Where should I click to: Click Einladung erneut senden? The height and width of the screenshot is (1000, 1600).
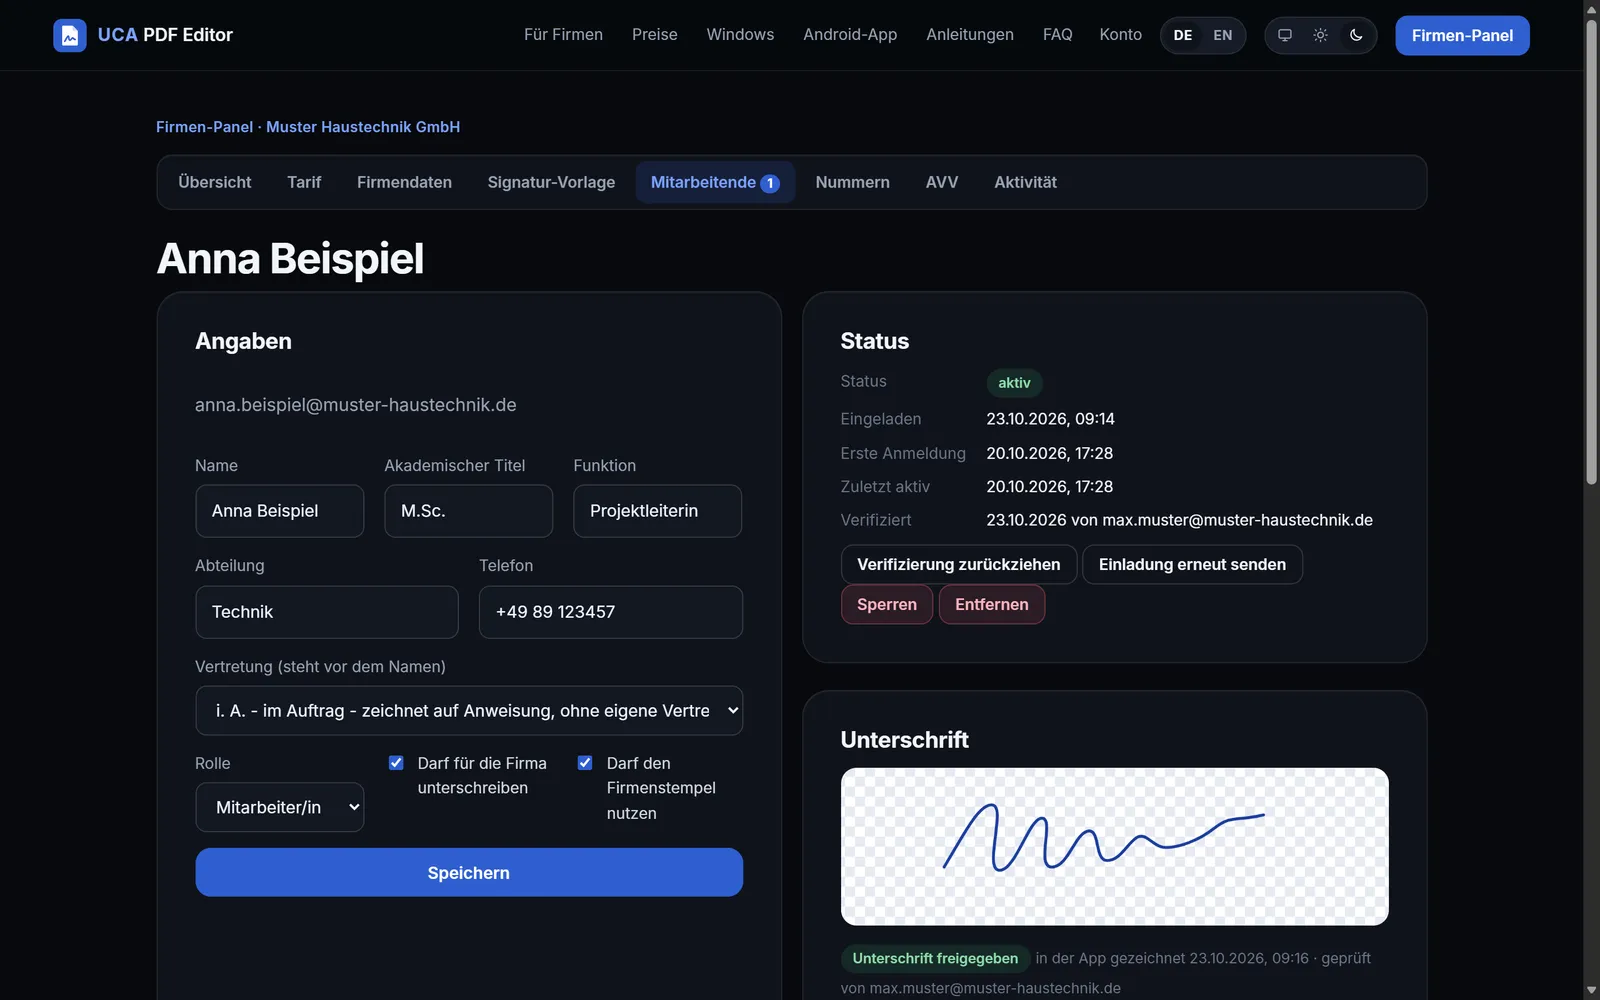(1192, 565)
